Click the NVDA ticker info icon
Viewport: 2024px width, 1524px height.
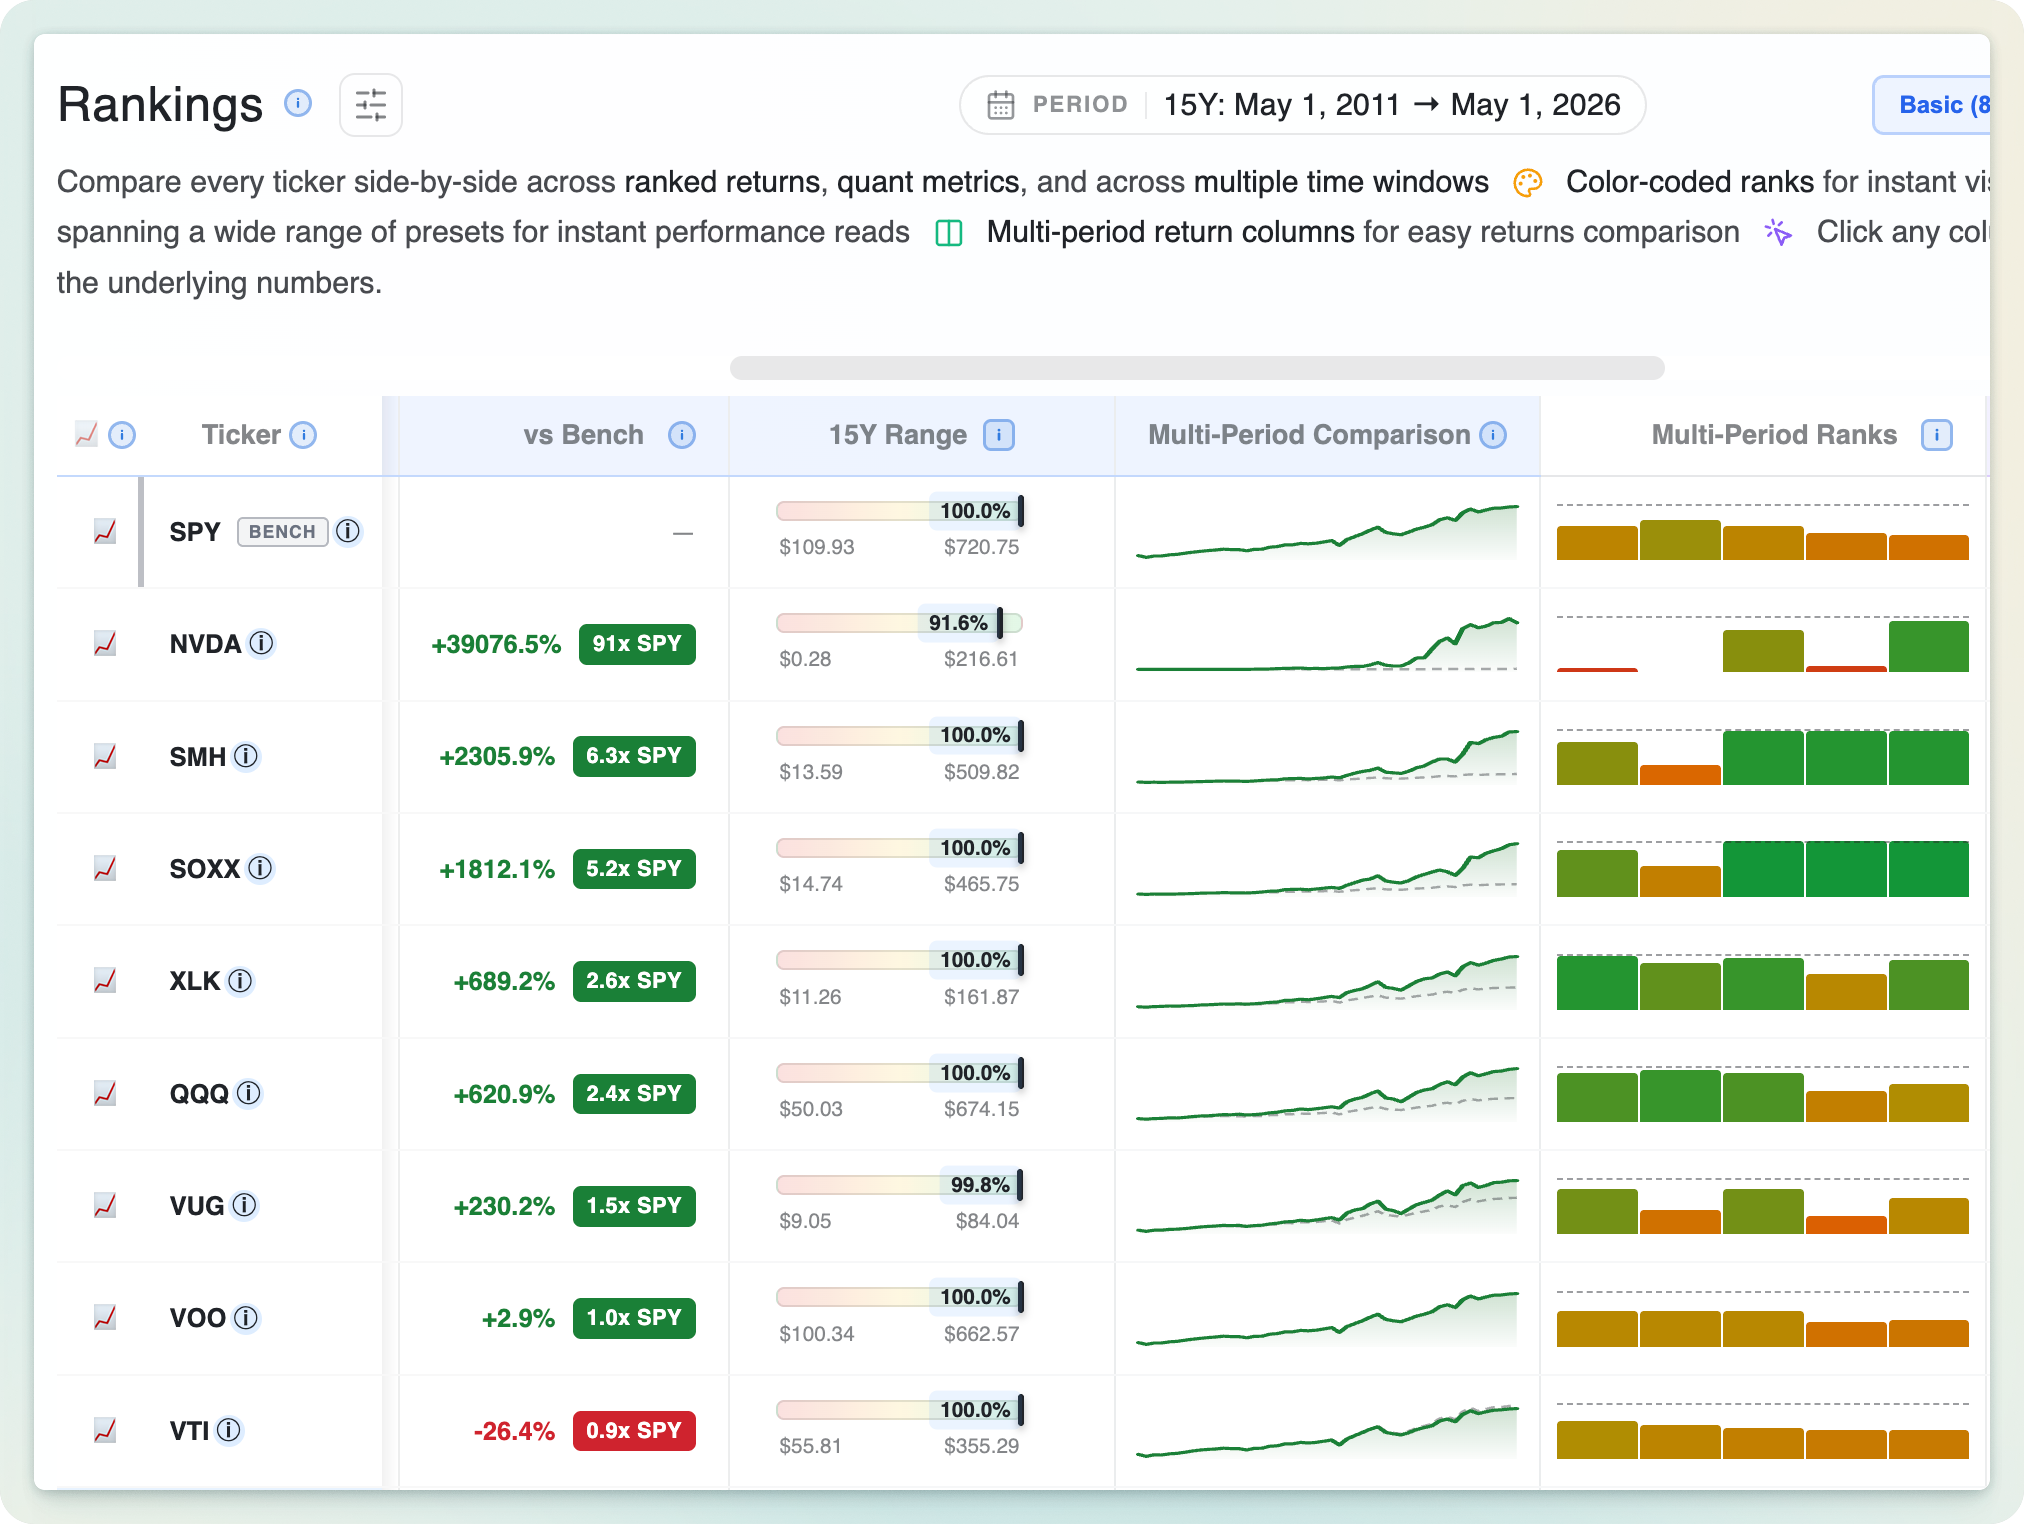click(x=261, y=643)
